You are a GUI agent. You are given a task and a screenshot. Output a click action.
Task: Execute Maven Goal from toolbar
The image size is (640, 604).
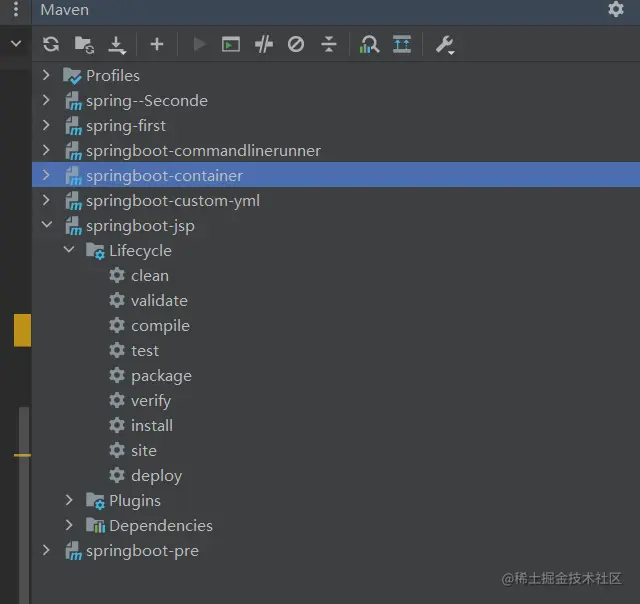(231, 44)
